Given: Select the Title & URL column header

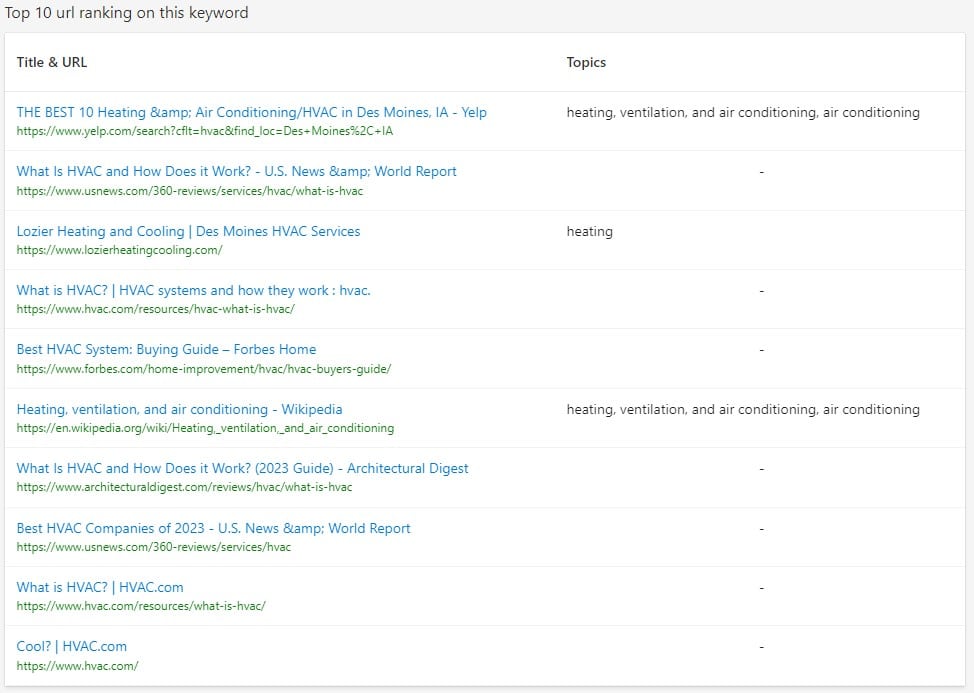Looking at the screenshot, I should [x=52, y=62].
